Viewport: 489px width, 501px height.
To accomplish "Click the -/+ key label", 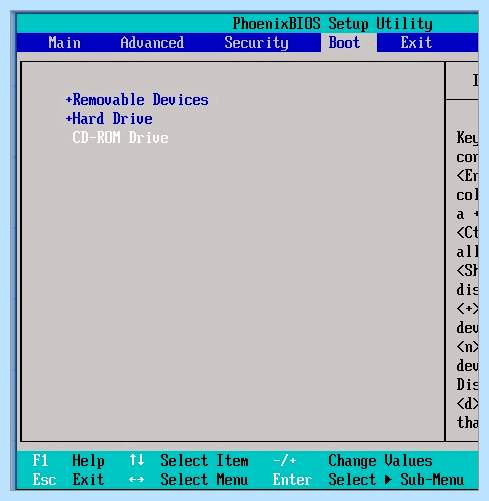I will 285,461.
